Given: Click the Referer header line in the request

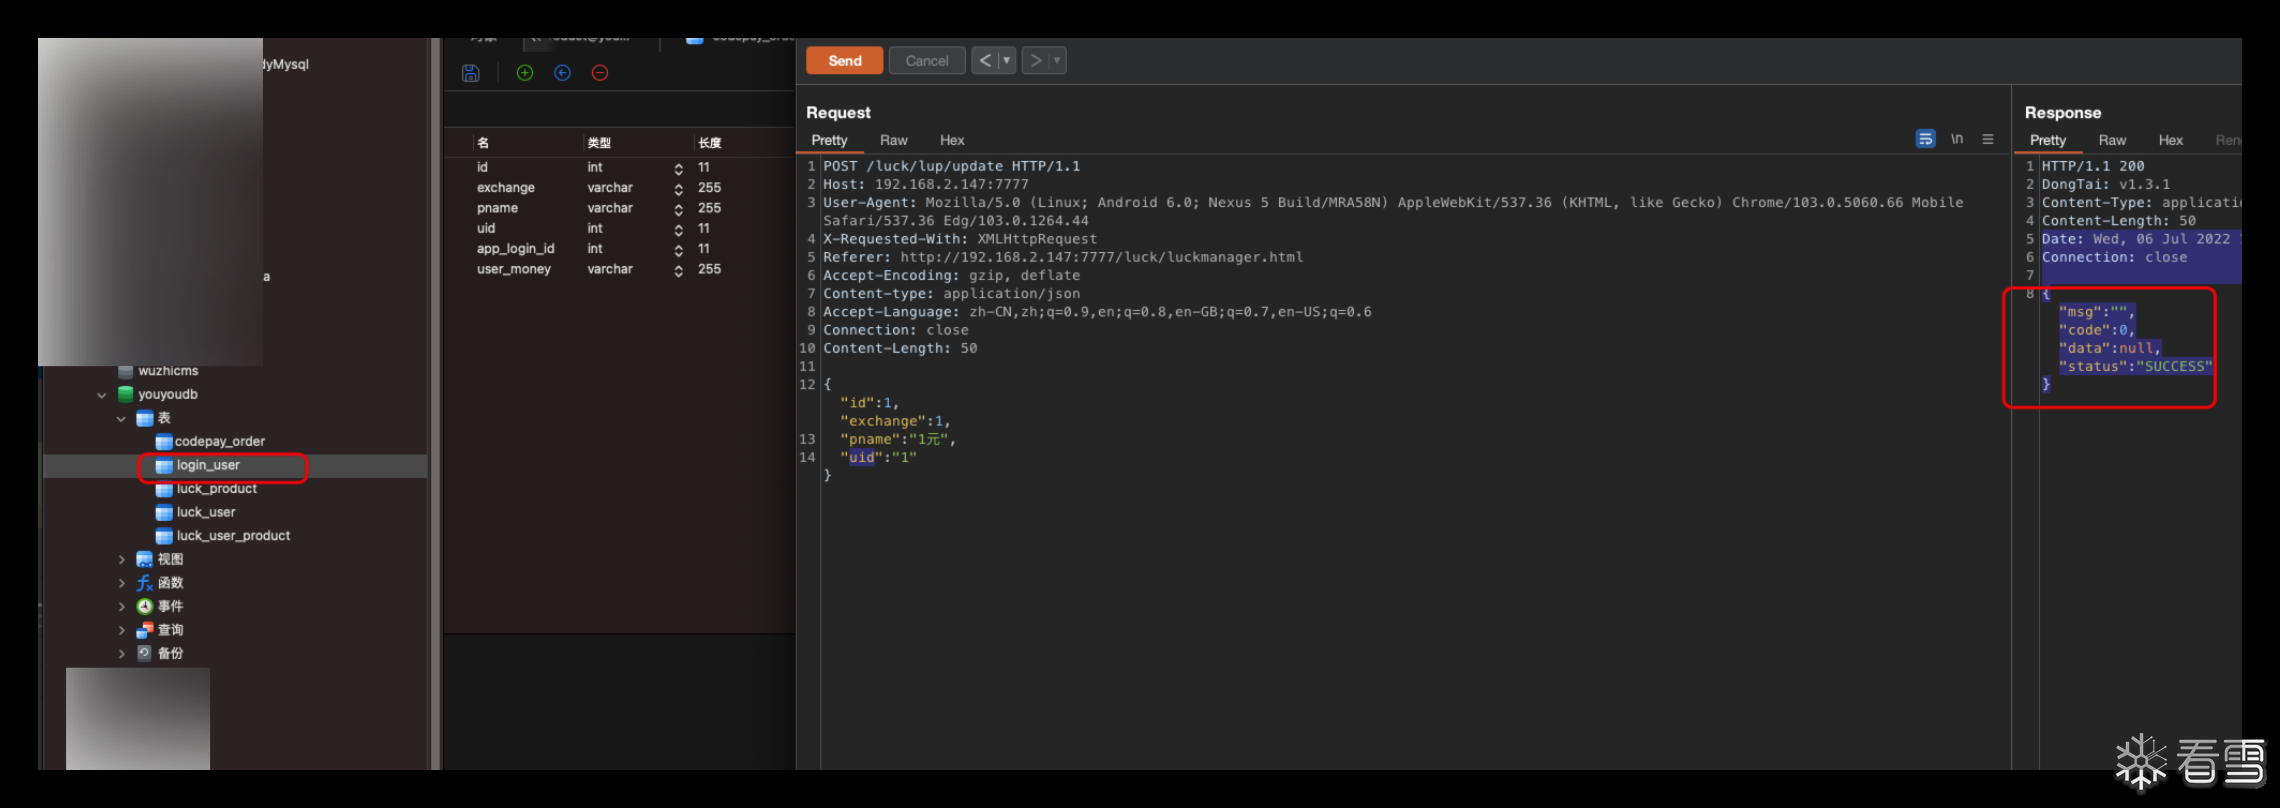Looking at the screenshot, I should coord(1063,257).
